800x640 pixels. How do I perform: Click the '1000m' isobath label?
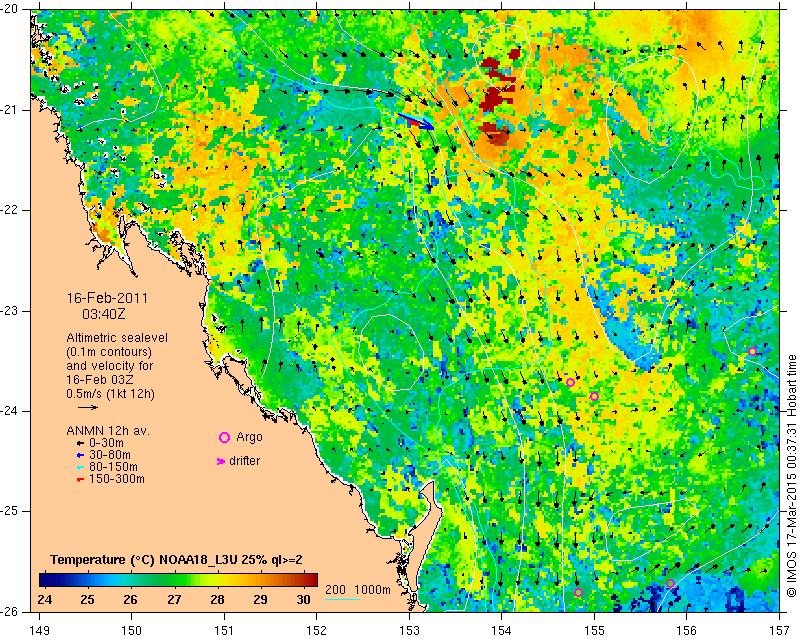372,590
